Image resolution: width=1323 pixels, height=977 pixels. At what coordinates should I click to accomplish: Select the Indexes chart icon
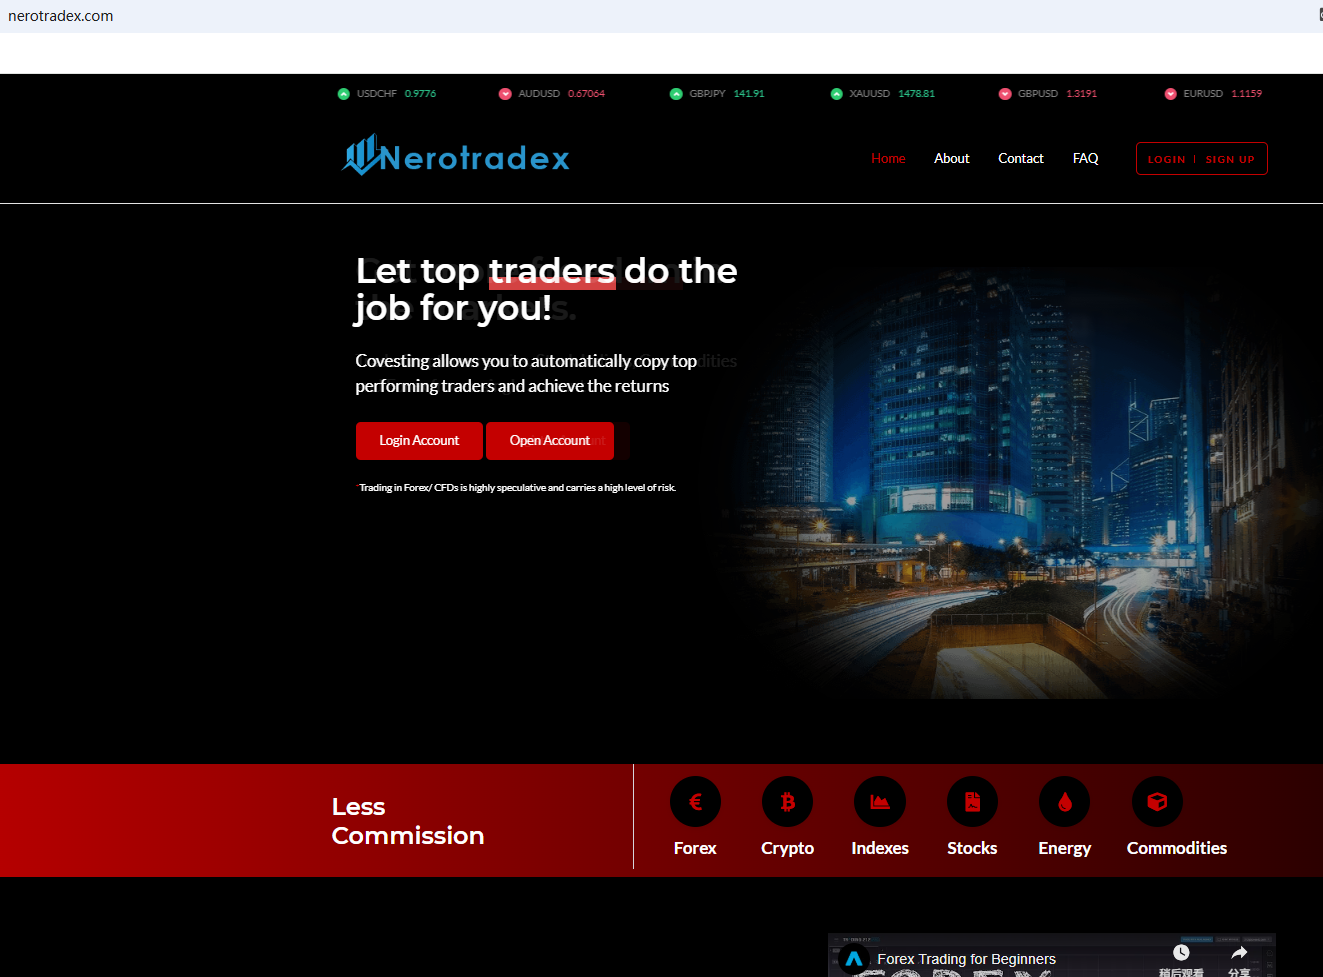coord(880,802)
